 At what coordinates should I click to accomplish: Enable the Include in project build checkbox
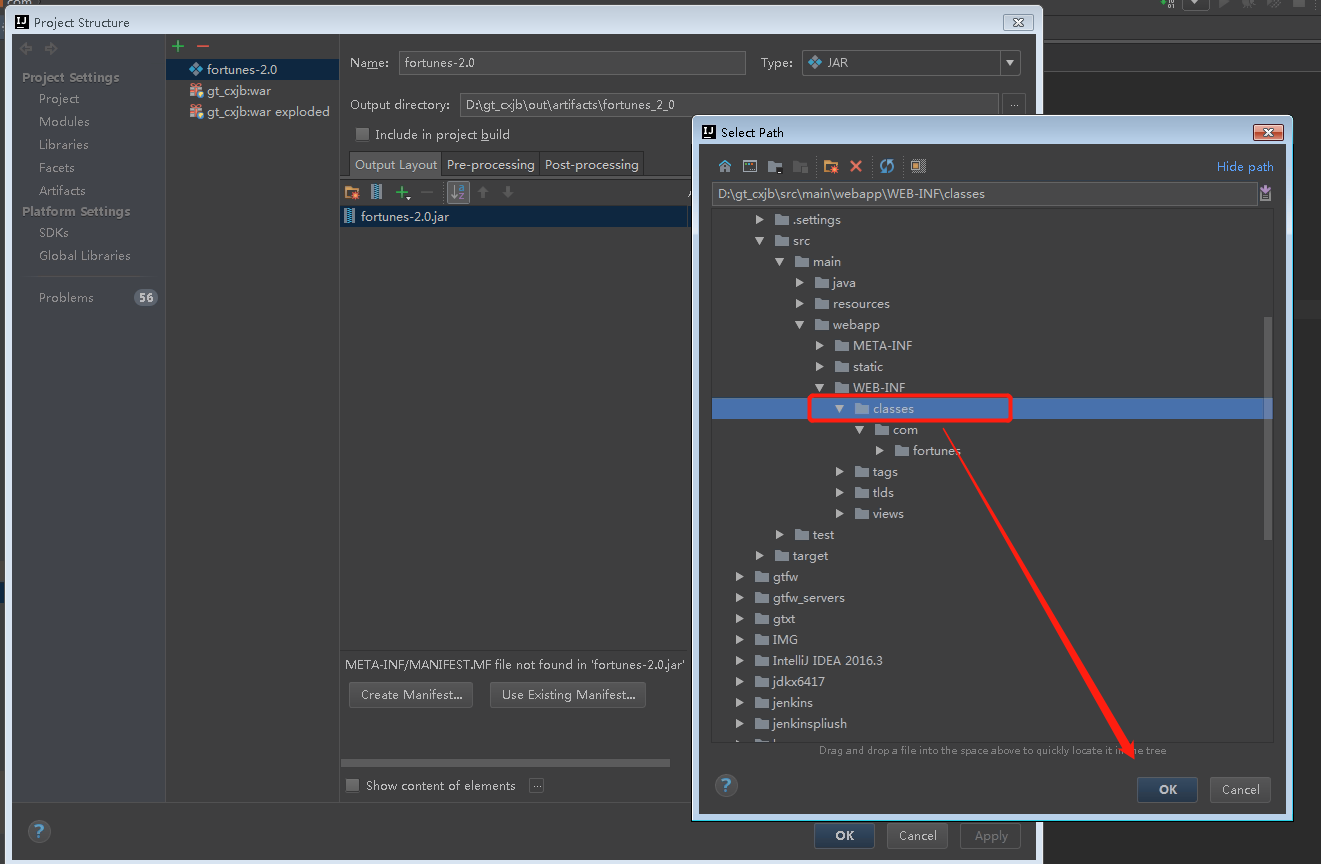click(361, 134)
